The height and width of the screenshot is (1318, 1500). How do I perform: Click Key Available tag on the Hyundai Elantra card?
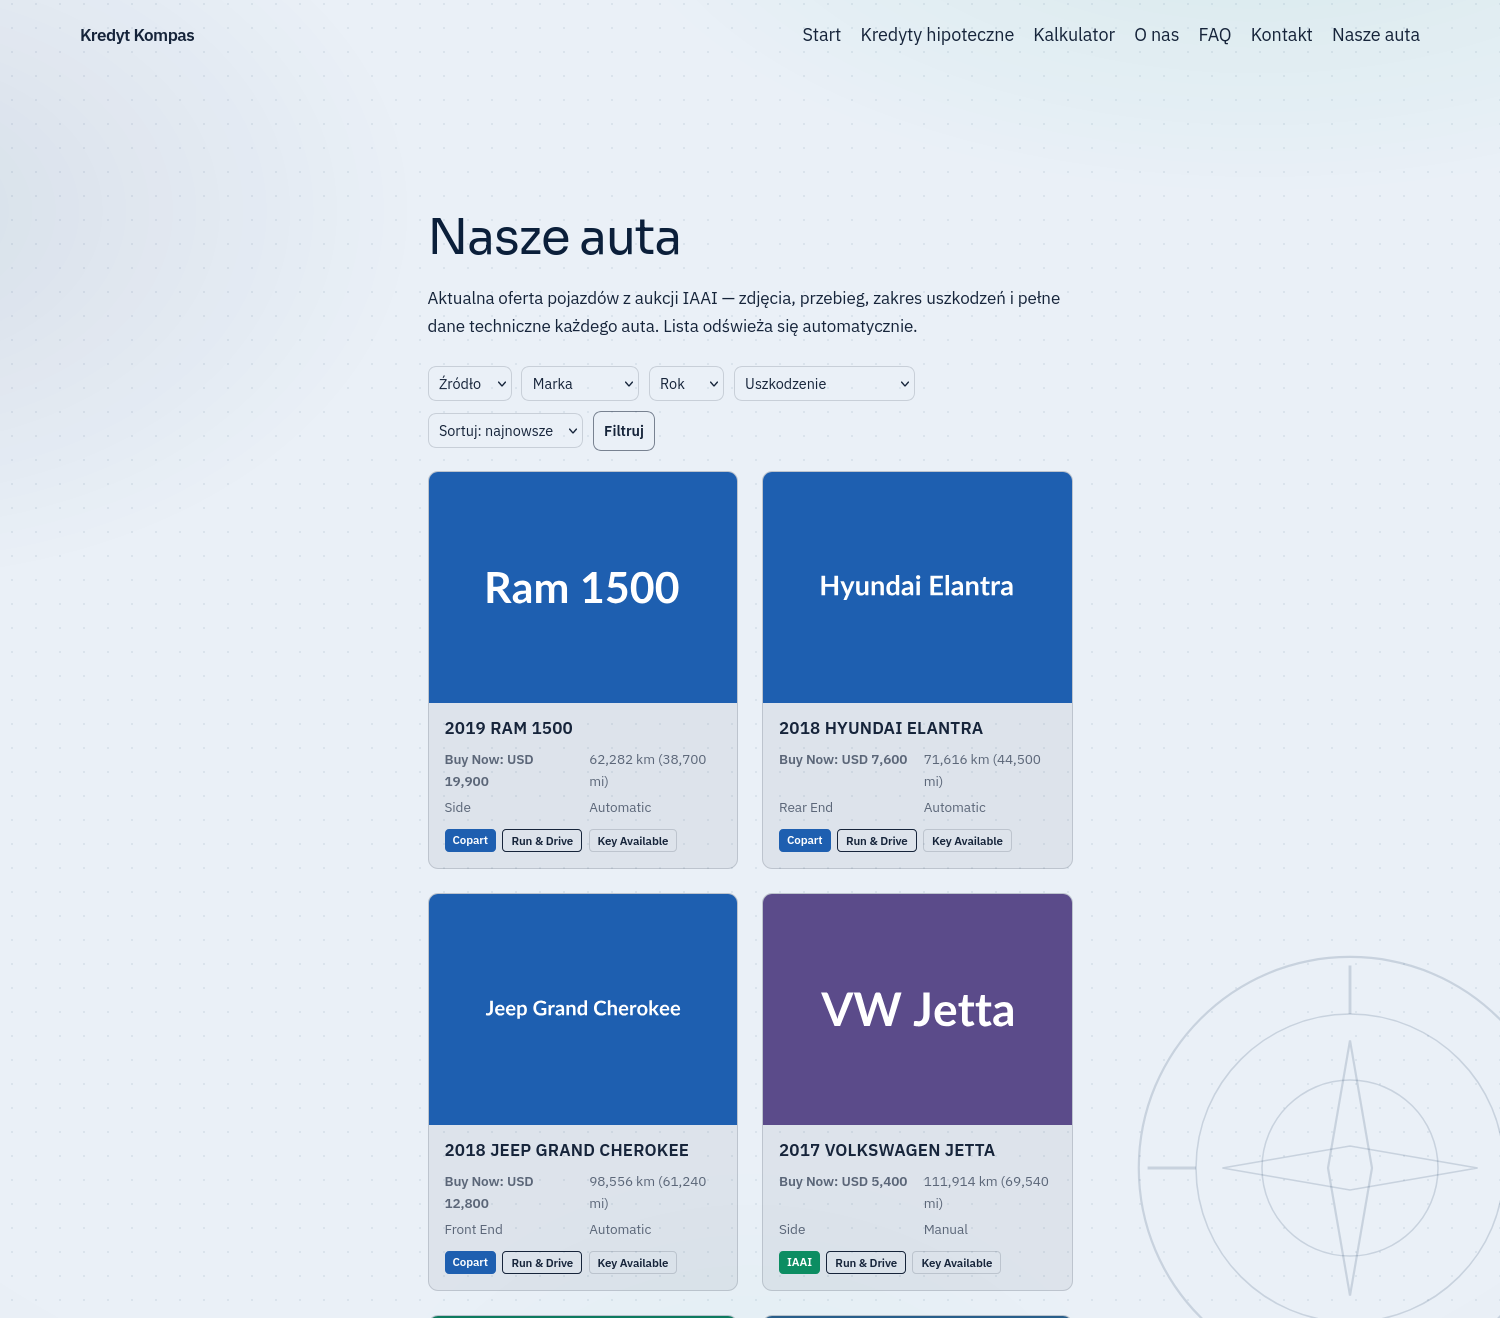(x=967, y=841)
